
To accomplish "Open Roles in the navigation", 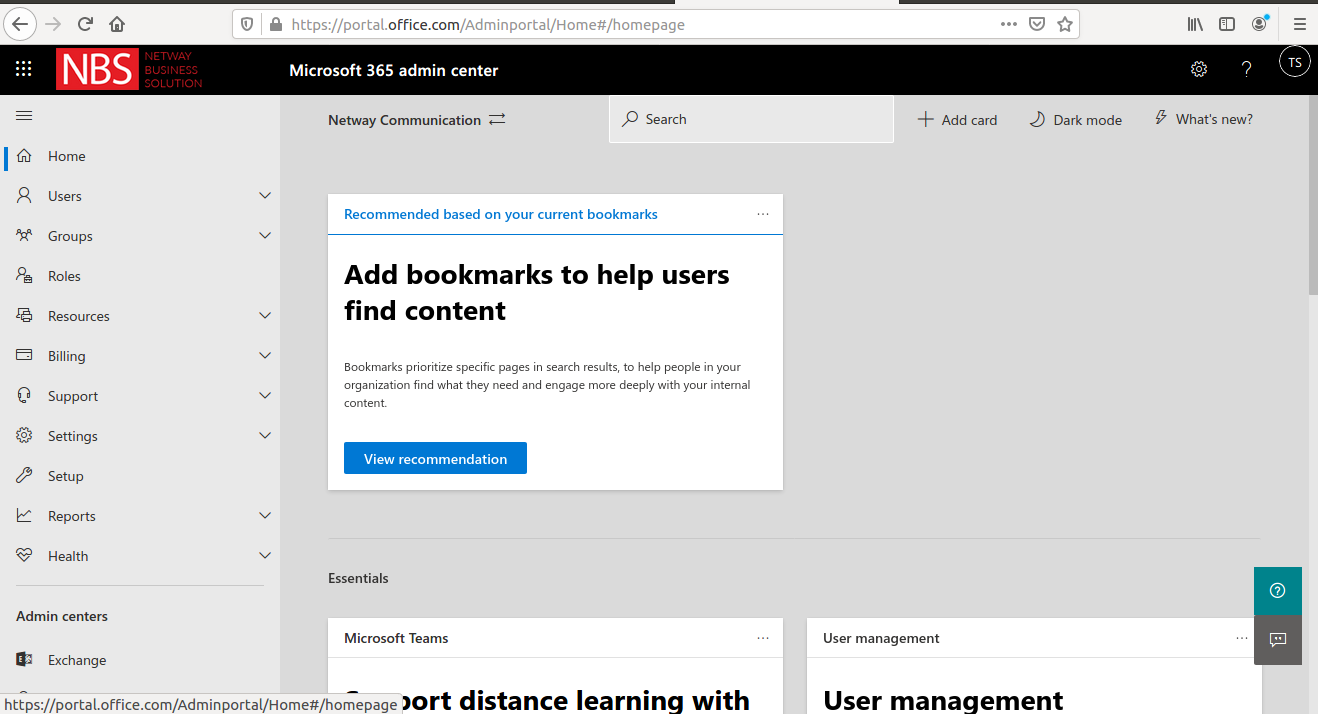I will pos(64,276).
